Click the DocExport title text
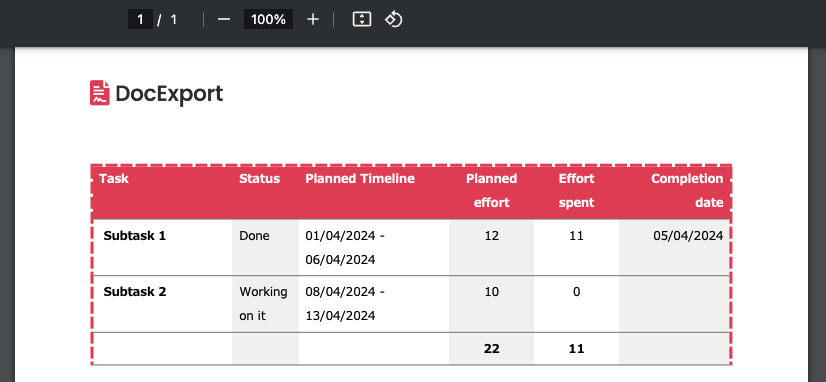Viewport: 826px width, 382px height. [169, 94]
